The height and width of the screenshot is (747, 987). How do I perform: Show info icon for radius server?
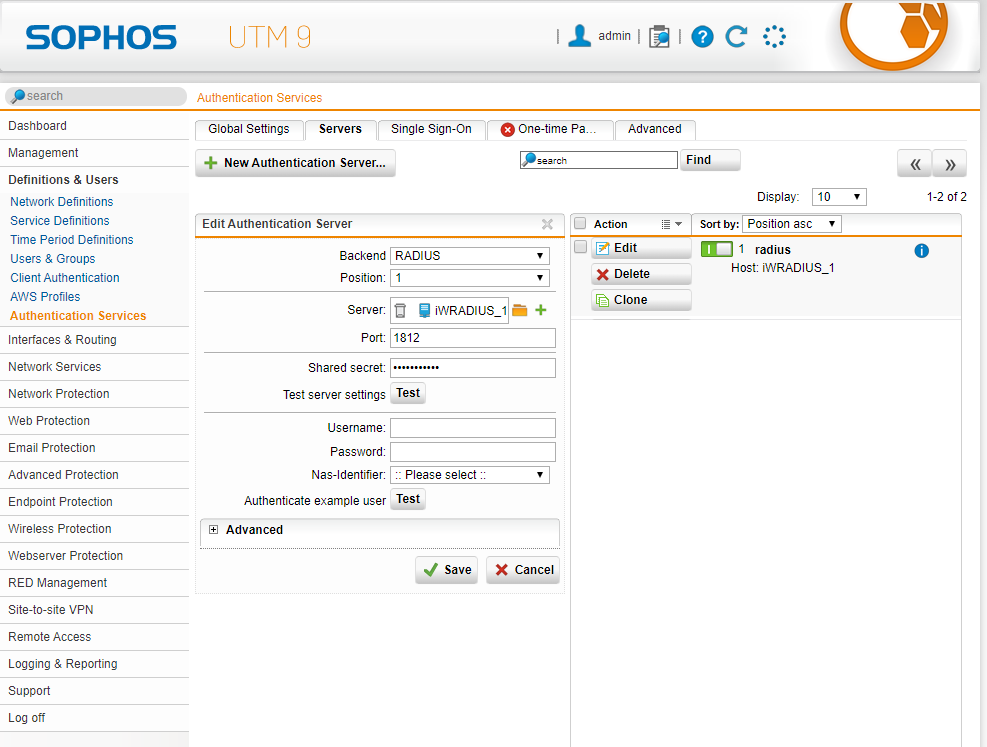[921, 251]
